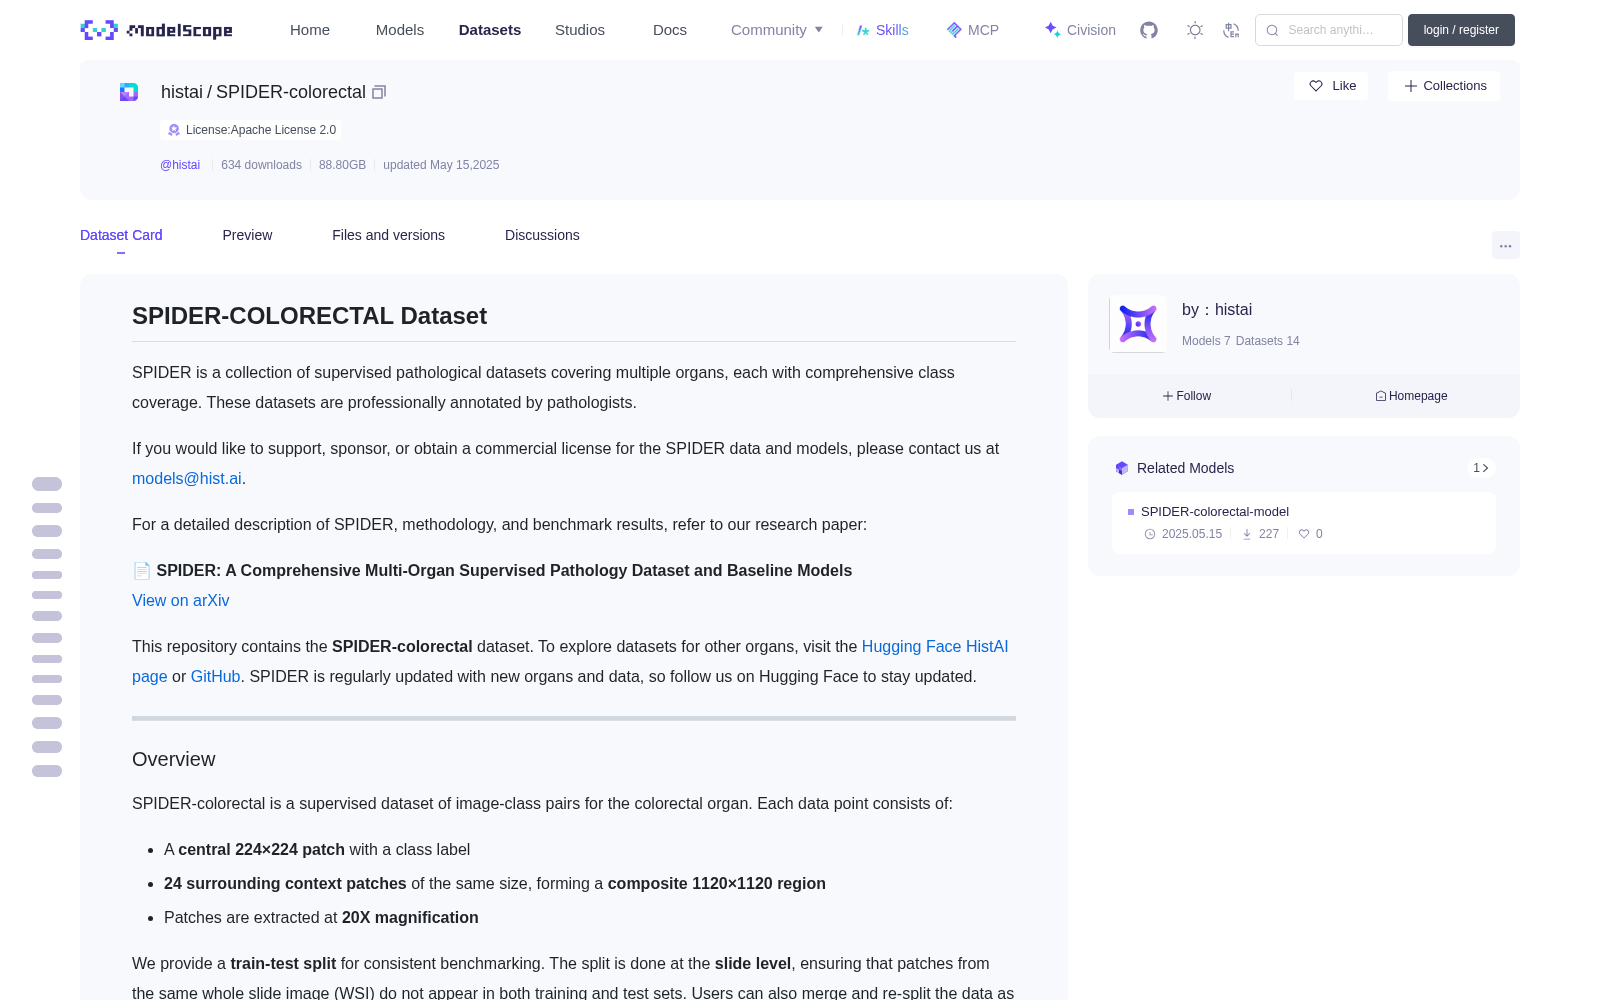Switch to the Discussions tab
The image size is (1600, 1000).
click(542, 235)
